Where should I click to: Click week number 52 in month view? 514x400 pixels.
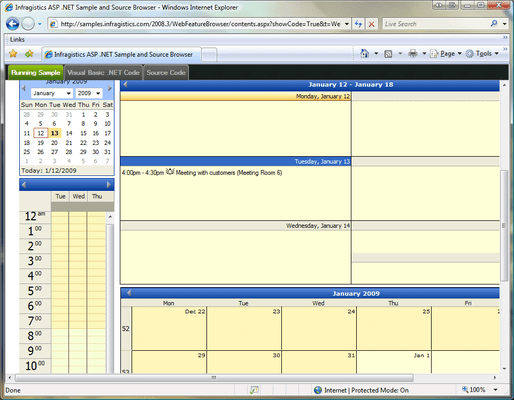tap(125, 329)
